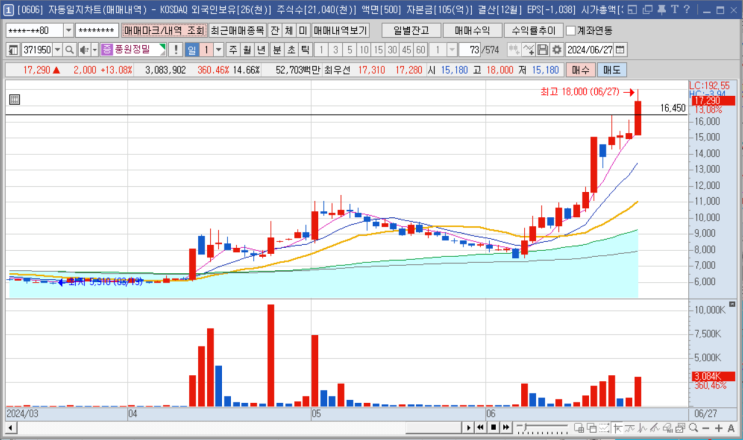Click the crosshair line tool icon at the bottom
The width and height of the screenshot is (743, 440).
pos(617,428)
